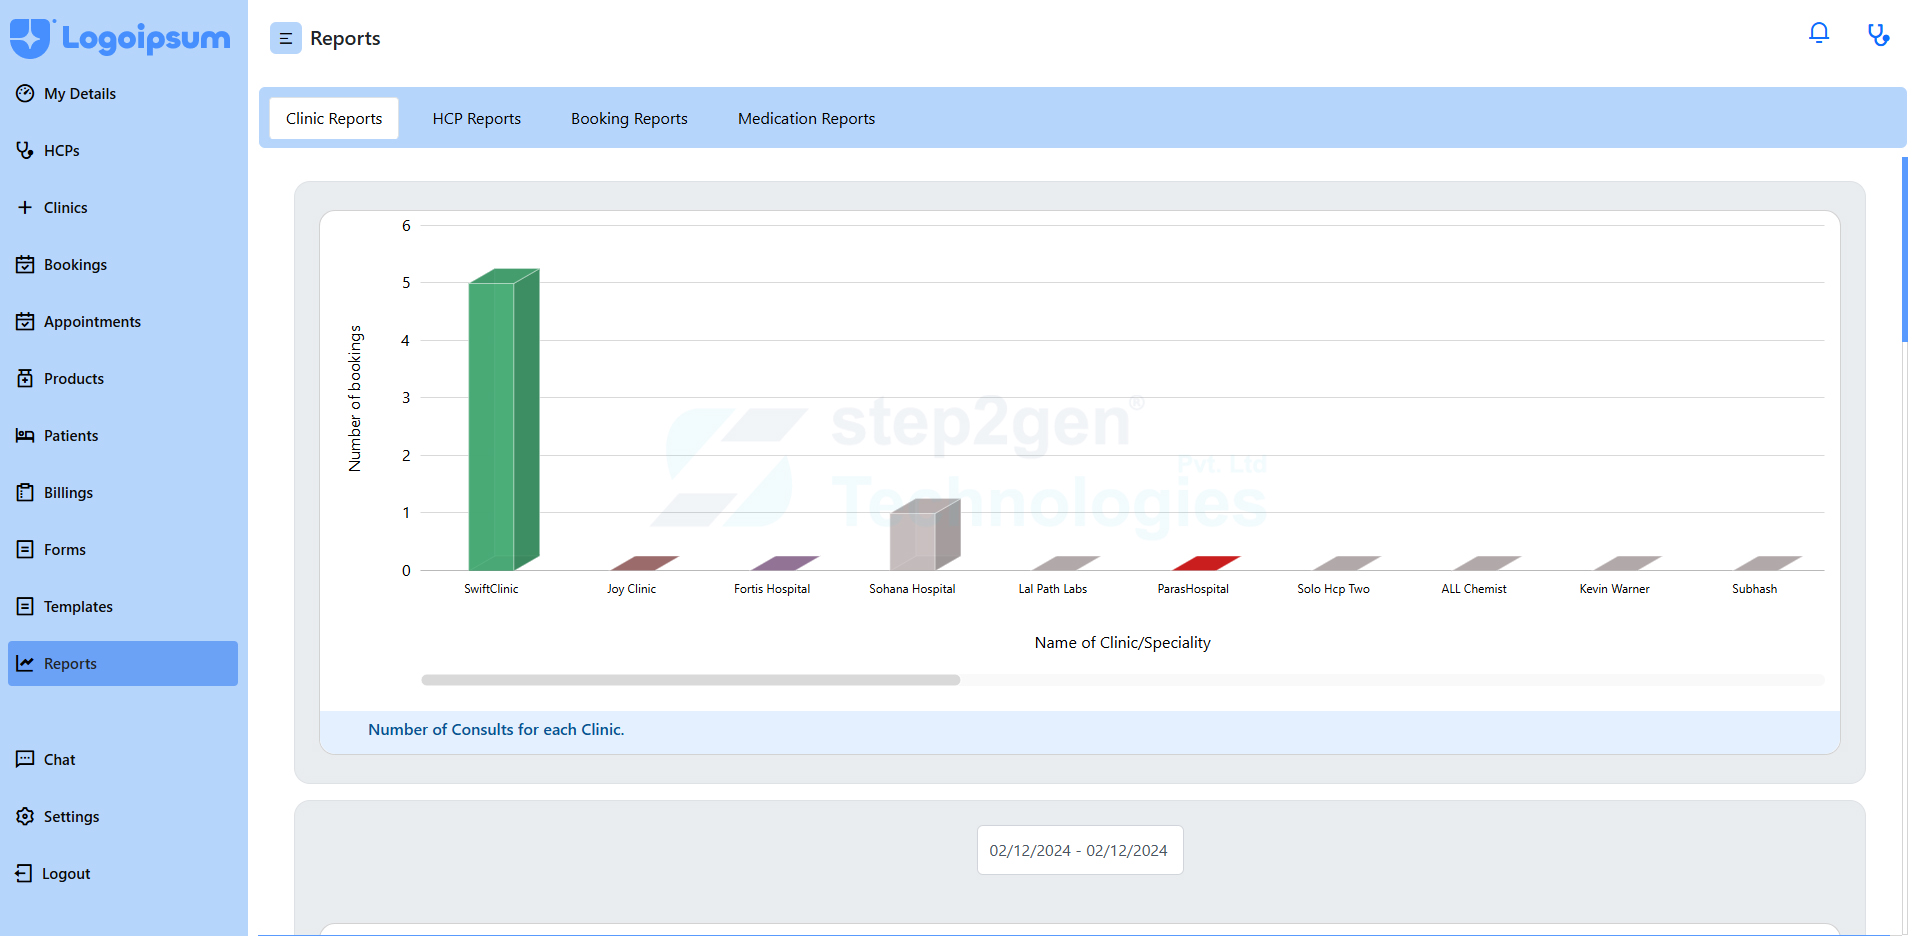
Task: Open My Details page
Action: pyautogui.click(x=123, y=93)
